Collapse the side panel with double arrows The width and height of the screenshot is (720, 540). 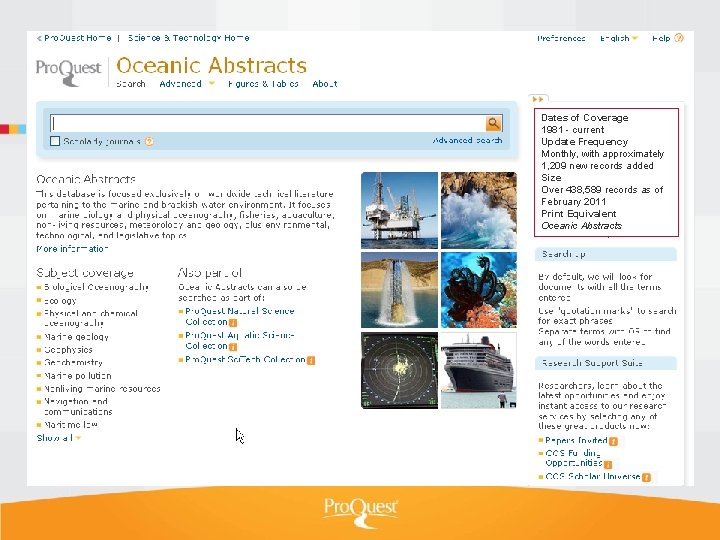tap(538, 99)
